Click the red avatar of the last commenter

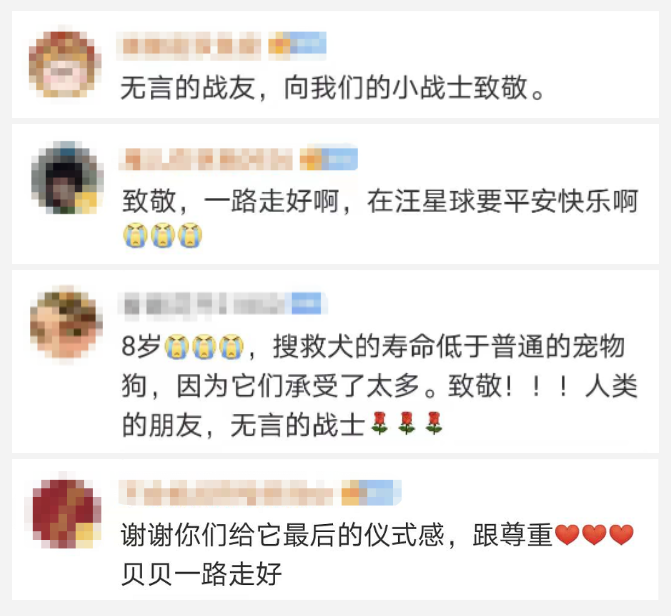tap(67, 513)
